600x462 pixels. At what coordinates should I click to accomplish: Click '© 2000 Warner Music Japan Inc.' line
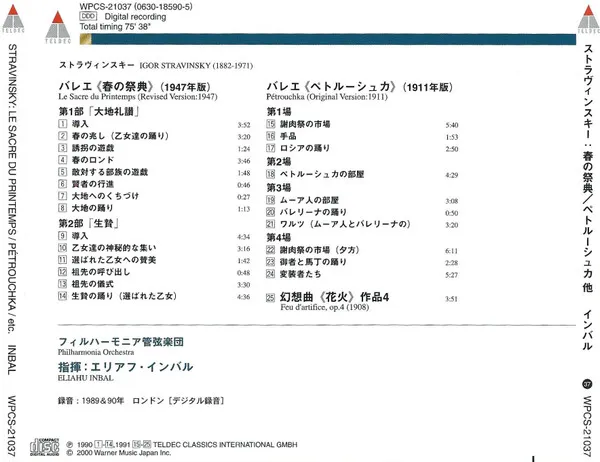pyautogui.click(x=119, y=453)
